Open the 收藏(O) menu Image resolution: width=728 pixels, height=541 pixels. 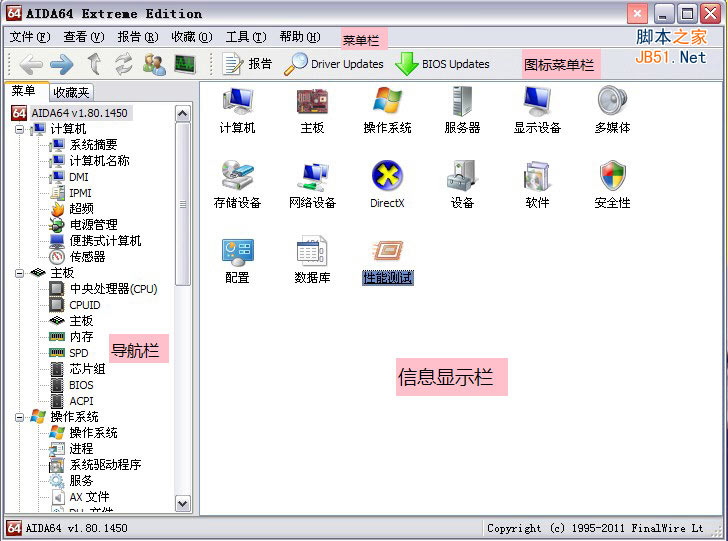tap(192, 37)
